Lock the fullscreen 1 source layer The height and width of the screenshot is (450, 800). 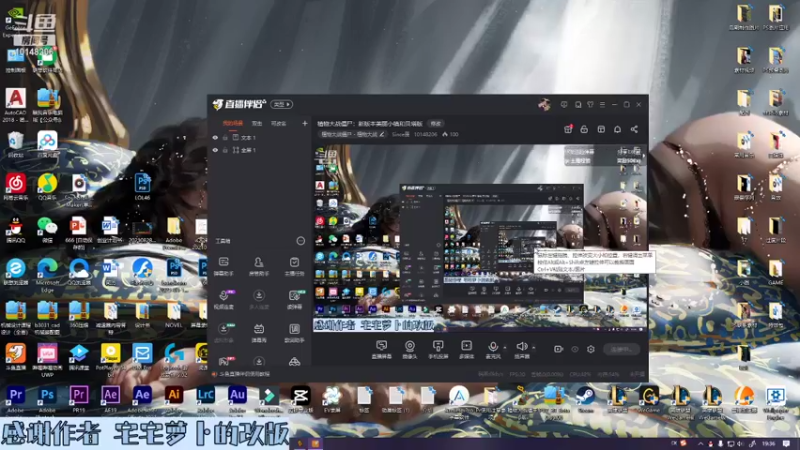(x=225, y=150)
